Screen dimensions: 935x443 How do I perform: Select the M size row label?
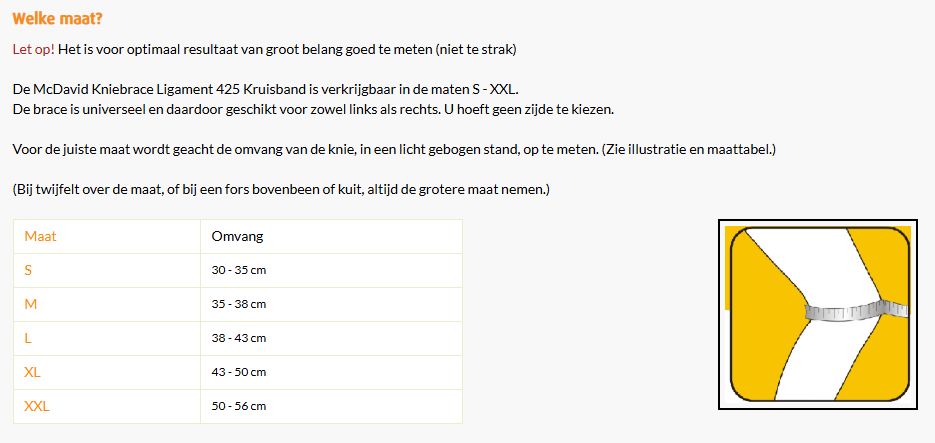pos(30,304)
